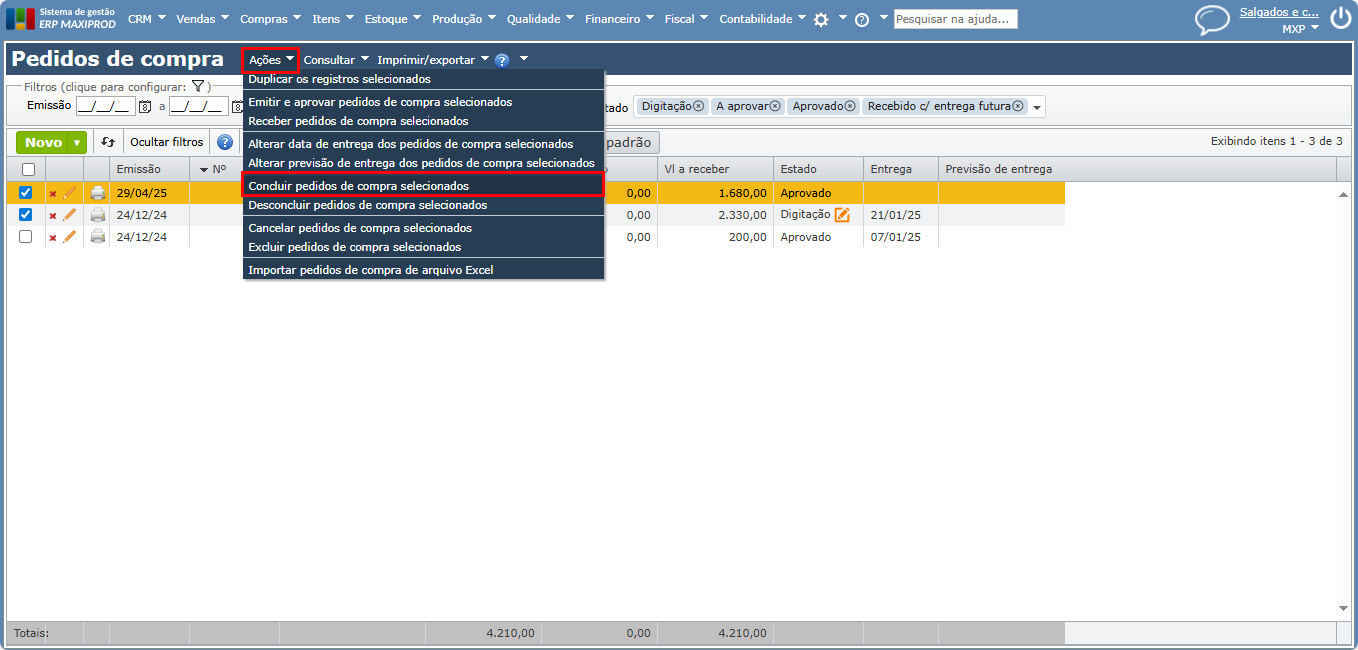Open the Salgados e c... account link
Viewport: 1358px width, 650px height.
coord(1279,12)
